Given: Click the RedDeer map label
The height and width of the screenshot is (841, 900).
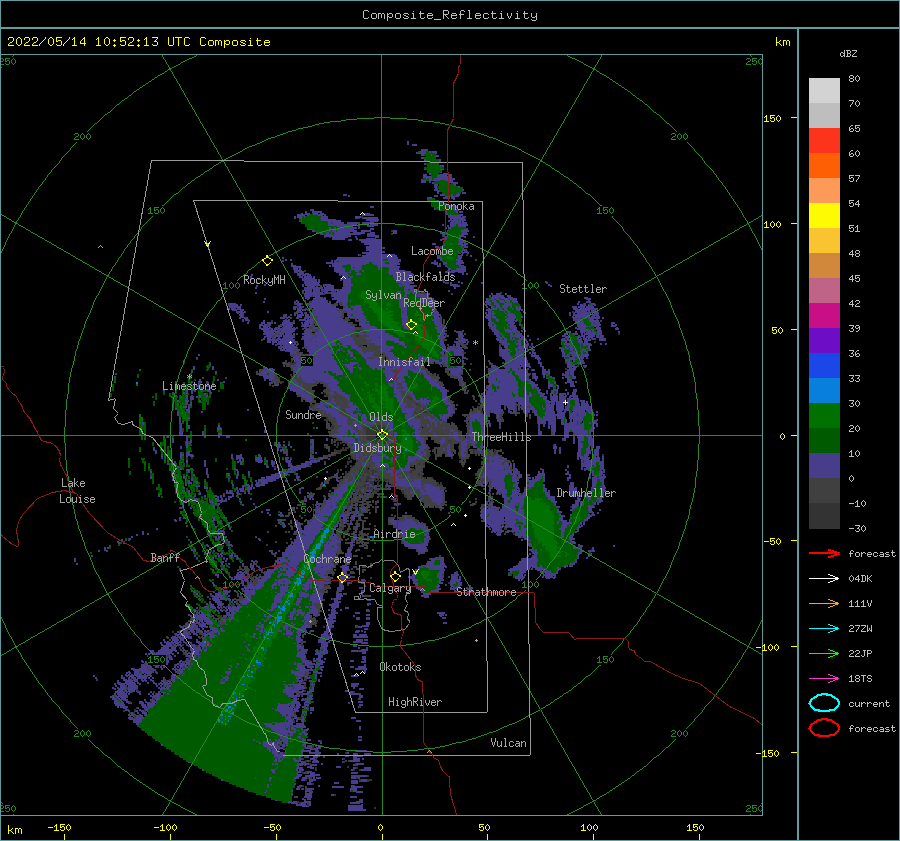Looking at the screenshot, I should 424,303.
